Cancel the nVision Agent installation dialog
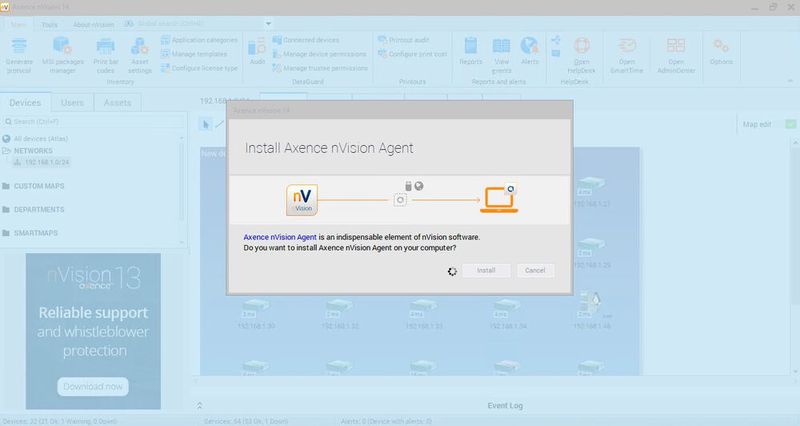The image size is (800, 426). pyautogui.click(x=535, y=270)
